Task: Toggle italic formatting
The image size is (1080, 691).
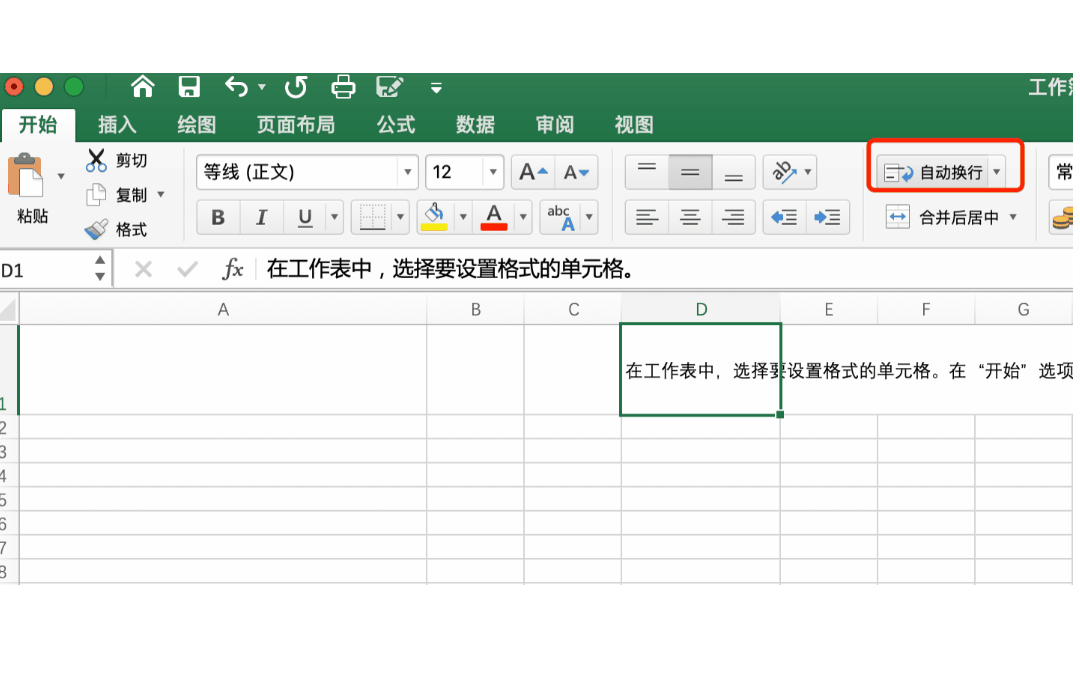Action: [x=261, y=218]
